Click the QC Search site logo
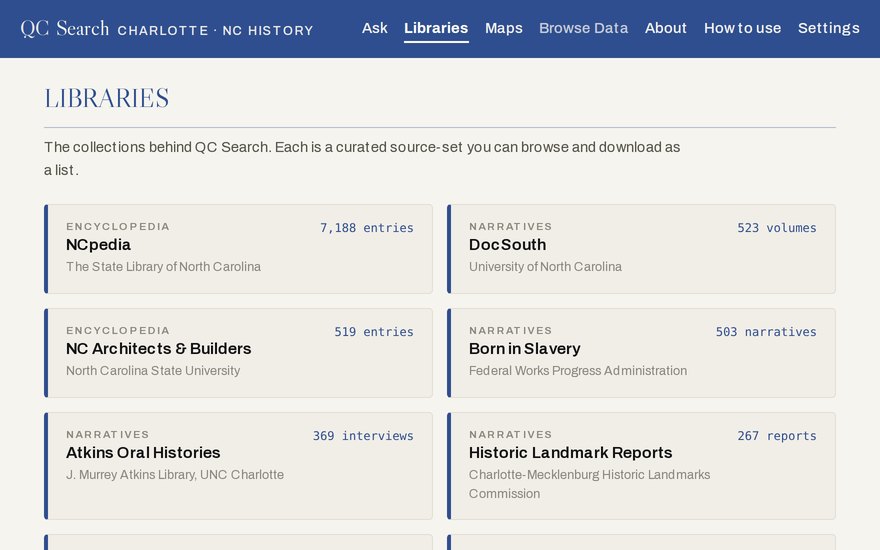This screenshot has width=880, height=550. [65, 29]
